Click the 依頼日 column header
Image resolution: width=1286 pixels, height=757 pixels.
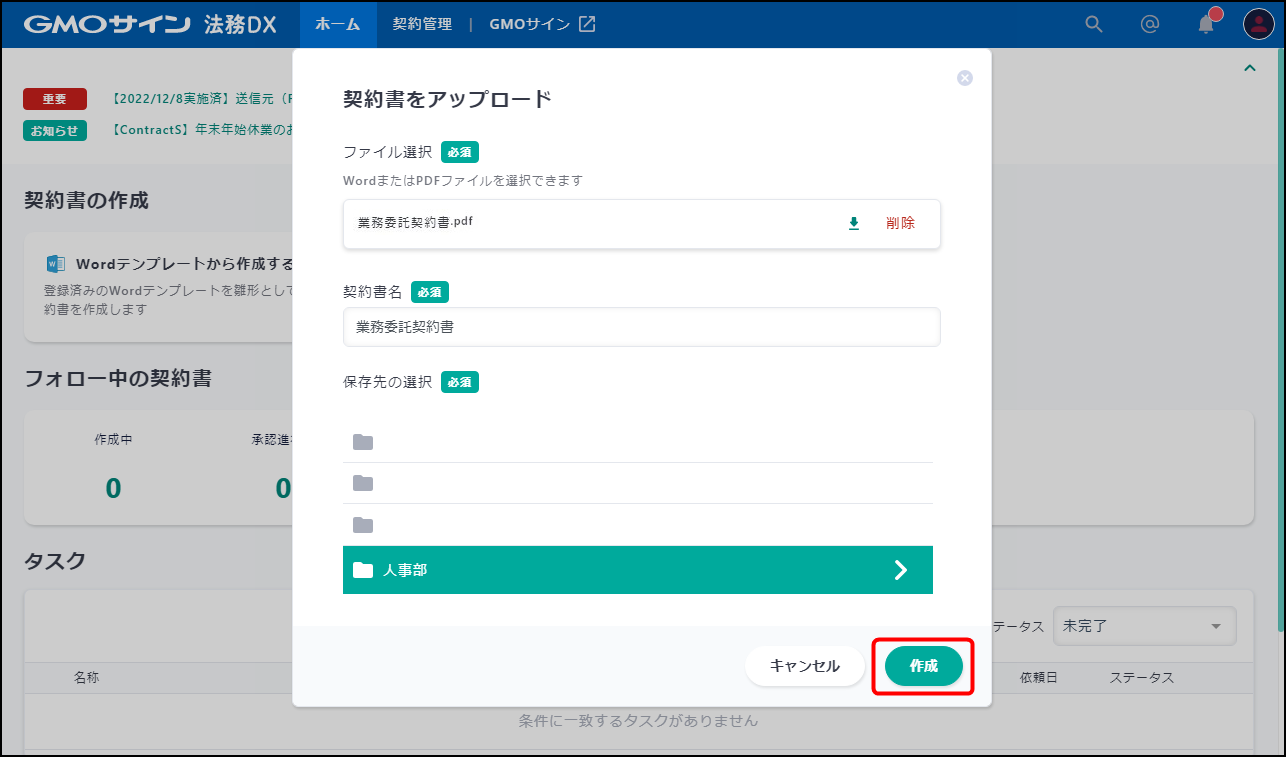coord(1038,677)
